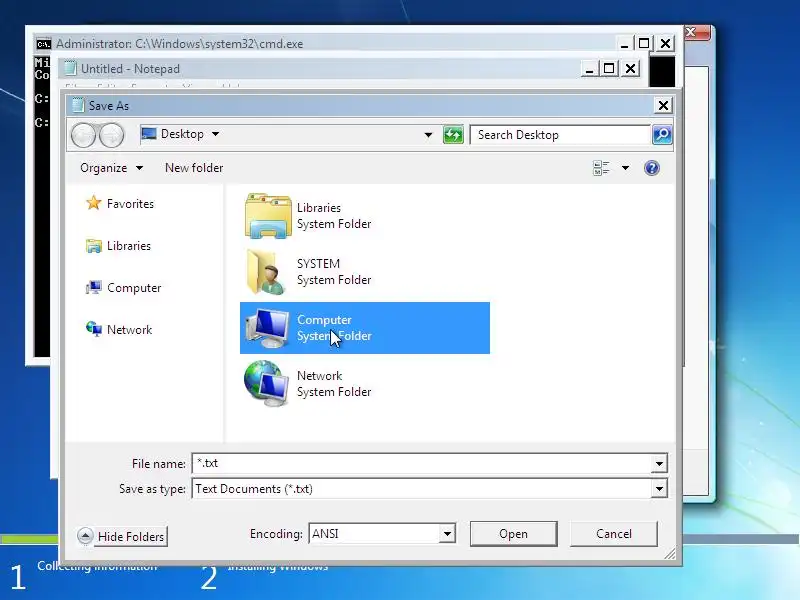This screenshot has height=600, width=800.
Task: Click the Hide Folders arrow icon
Action: tap(85, 536)
